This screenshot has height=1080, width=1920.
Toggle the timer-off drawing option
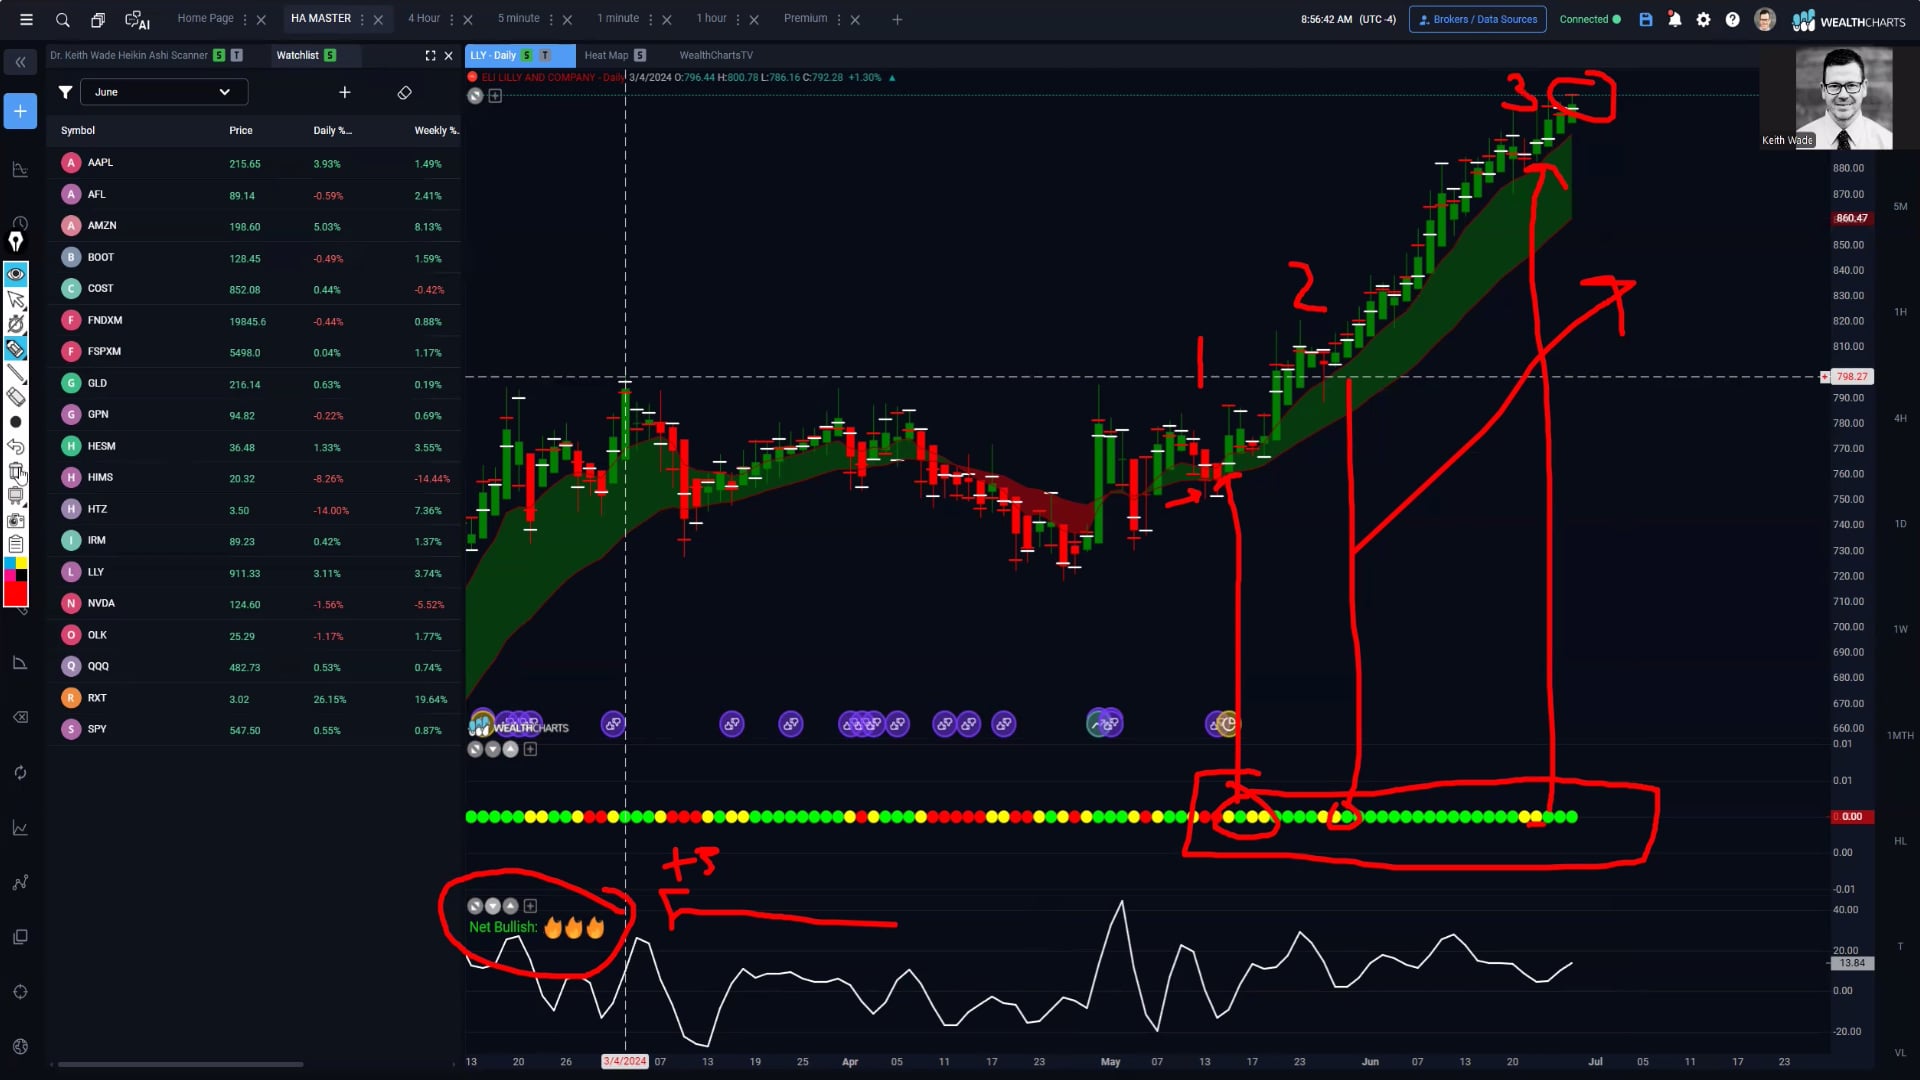point(16,324)
